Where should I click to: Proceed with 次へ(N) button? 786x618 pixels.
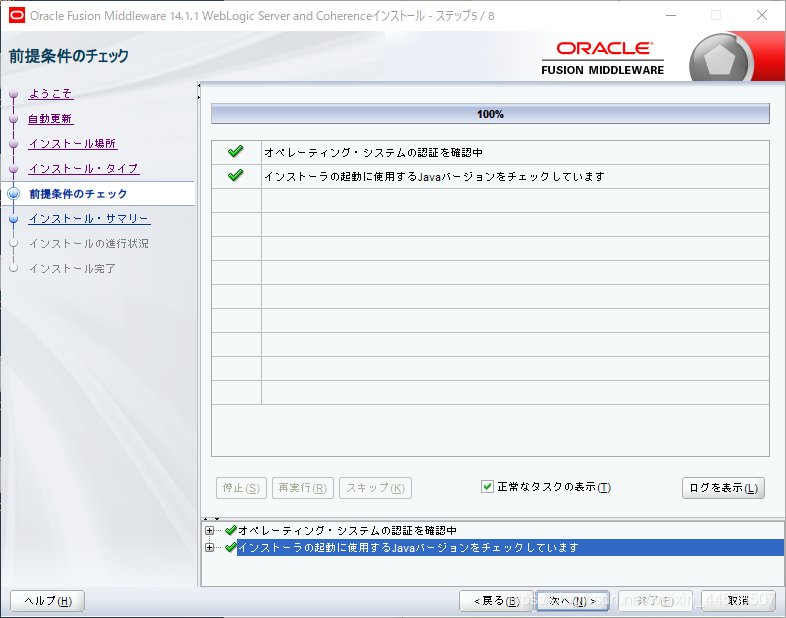572,601
